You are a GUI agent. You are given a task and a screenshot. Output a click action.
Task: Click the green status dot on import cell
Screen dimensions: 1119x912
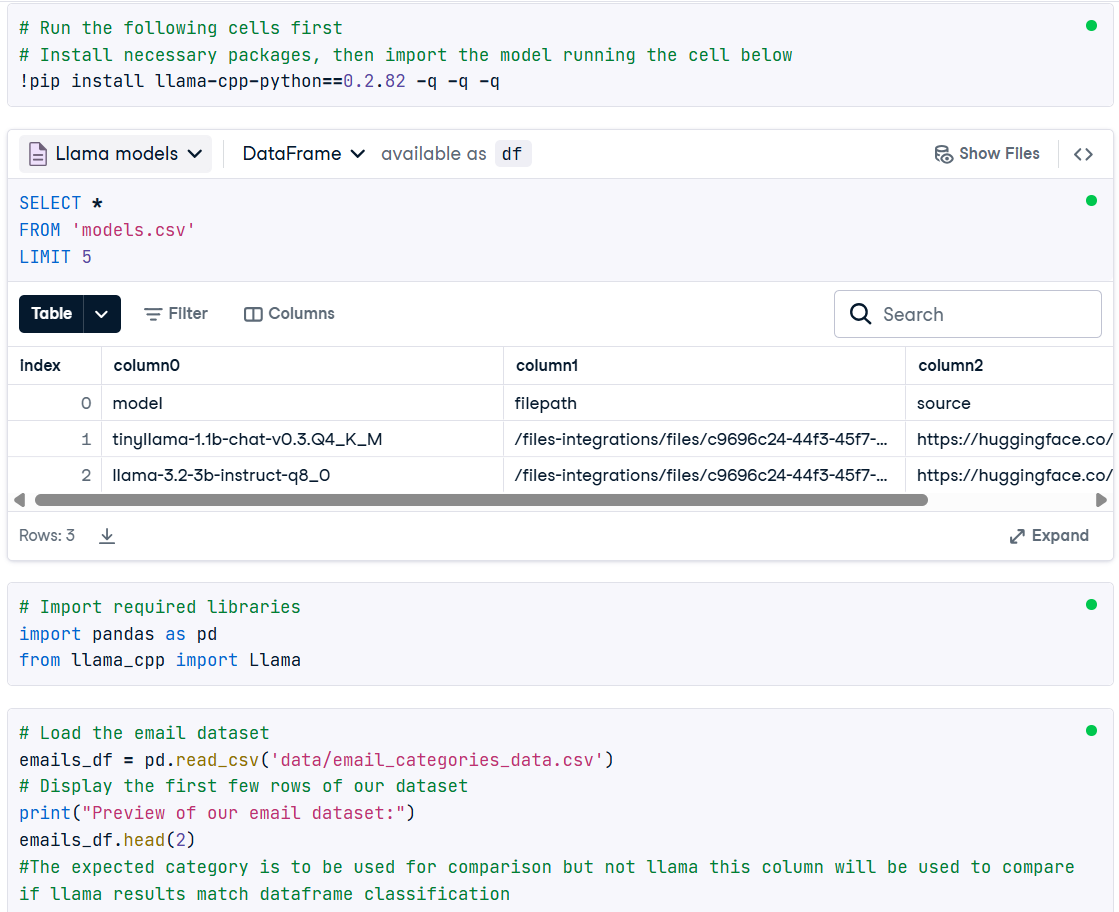tap(1091, 605)
